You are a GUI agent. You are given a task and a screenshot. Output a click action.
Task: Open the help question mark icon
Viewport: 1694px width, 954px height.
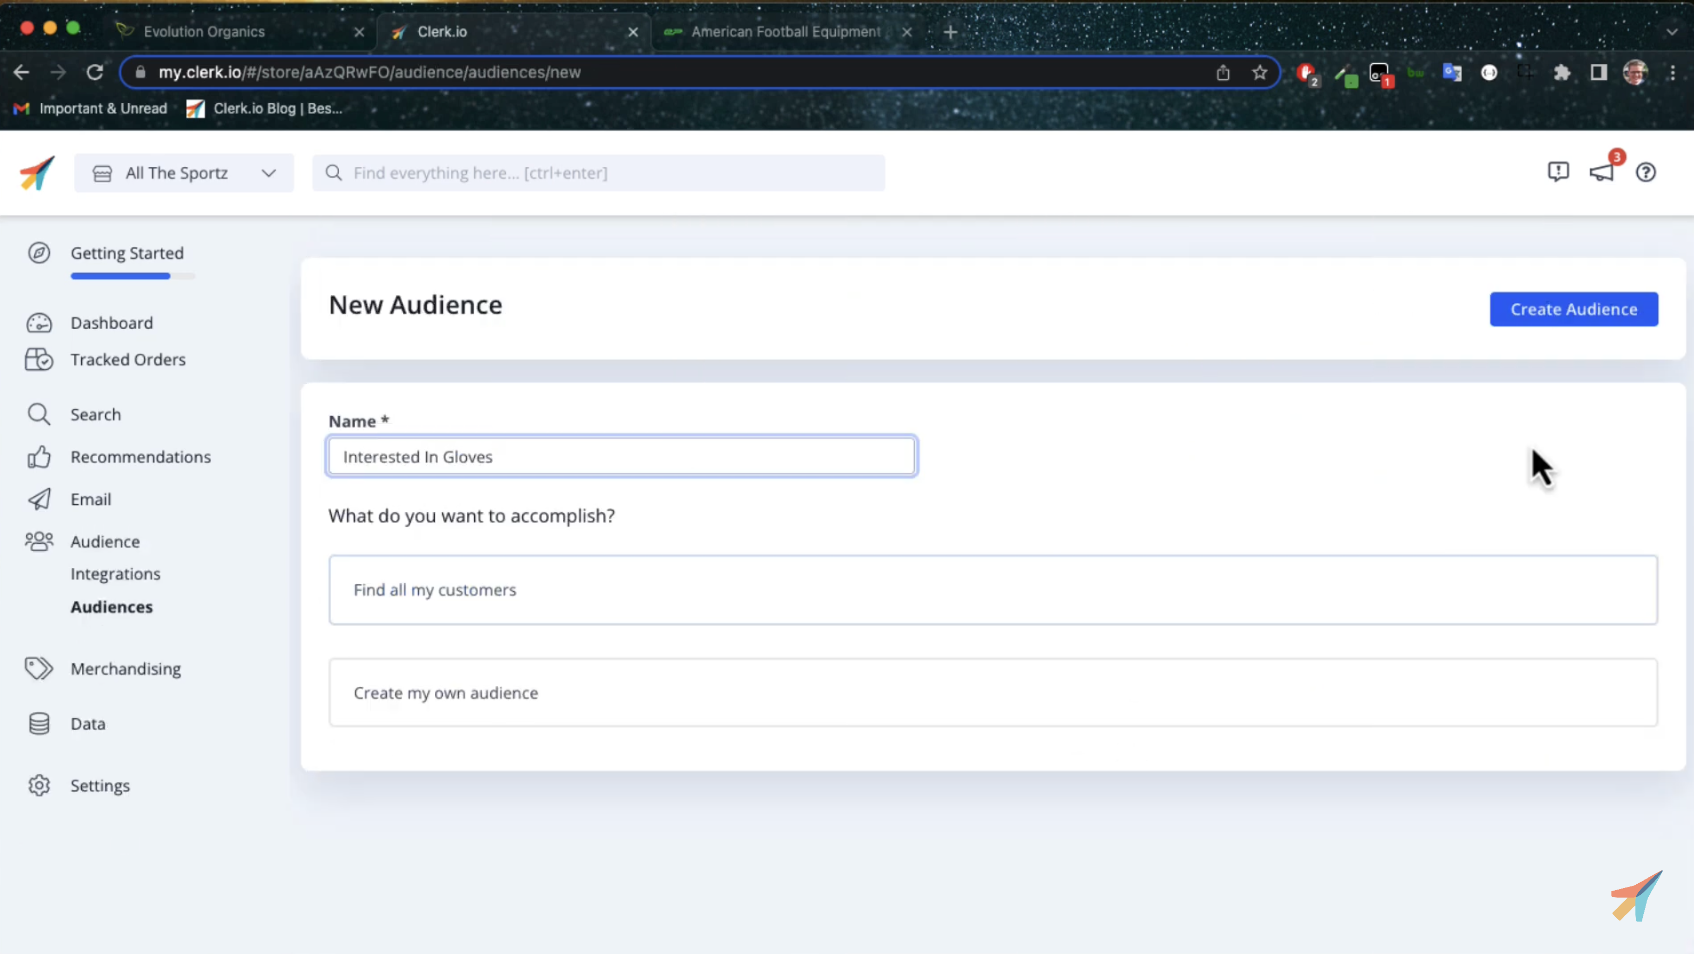tap(1645, 172)
